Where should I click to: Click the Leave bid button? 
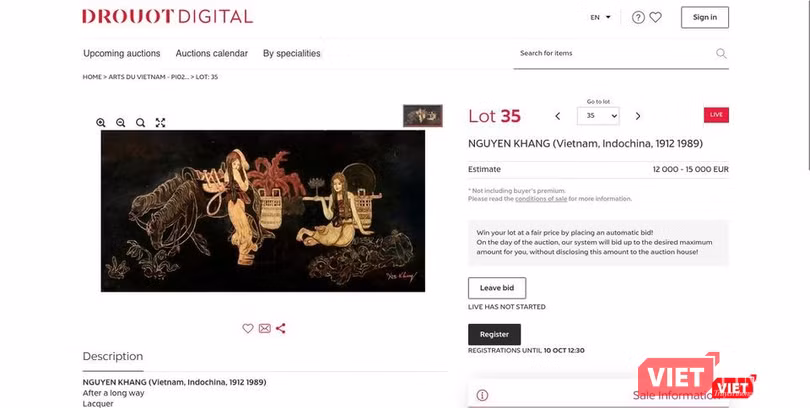497,288
